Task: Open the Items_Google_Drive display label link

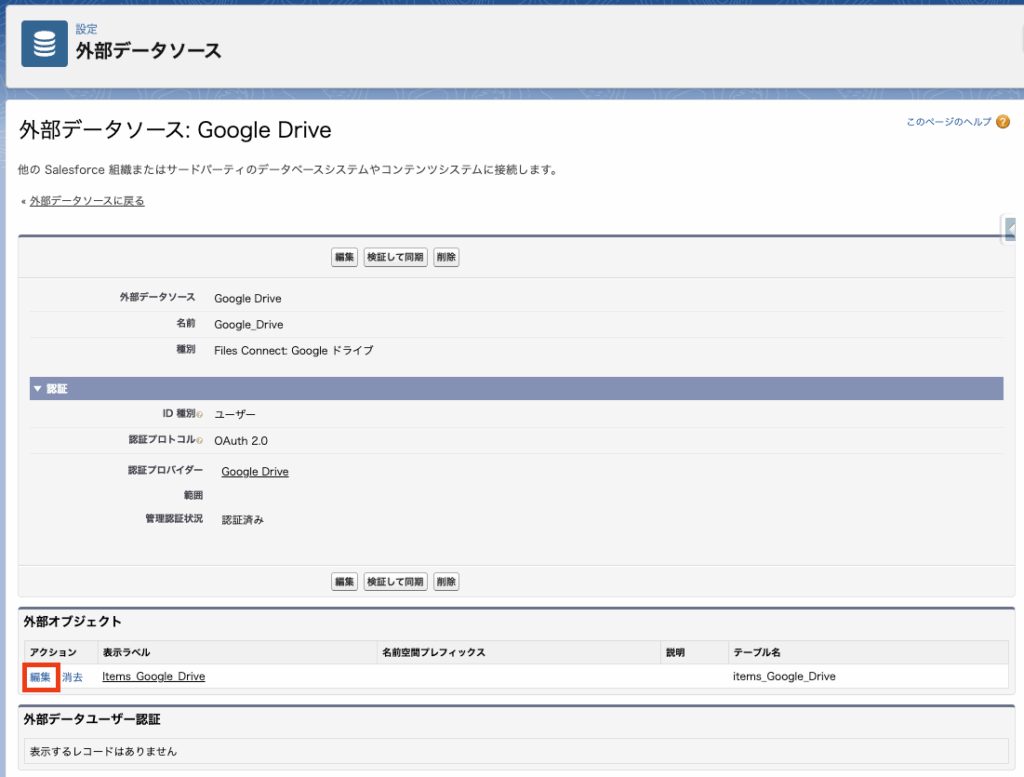Action: 153,677
